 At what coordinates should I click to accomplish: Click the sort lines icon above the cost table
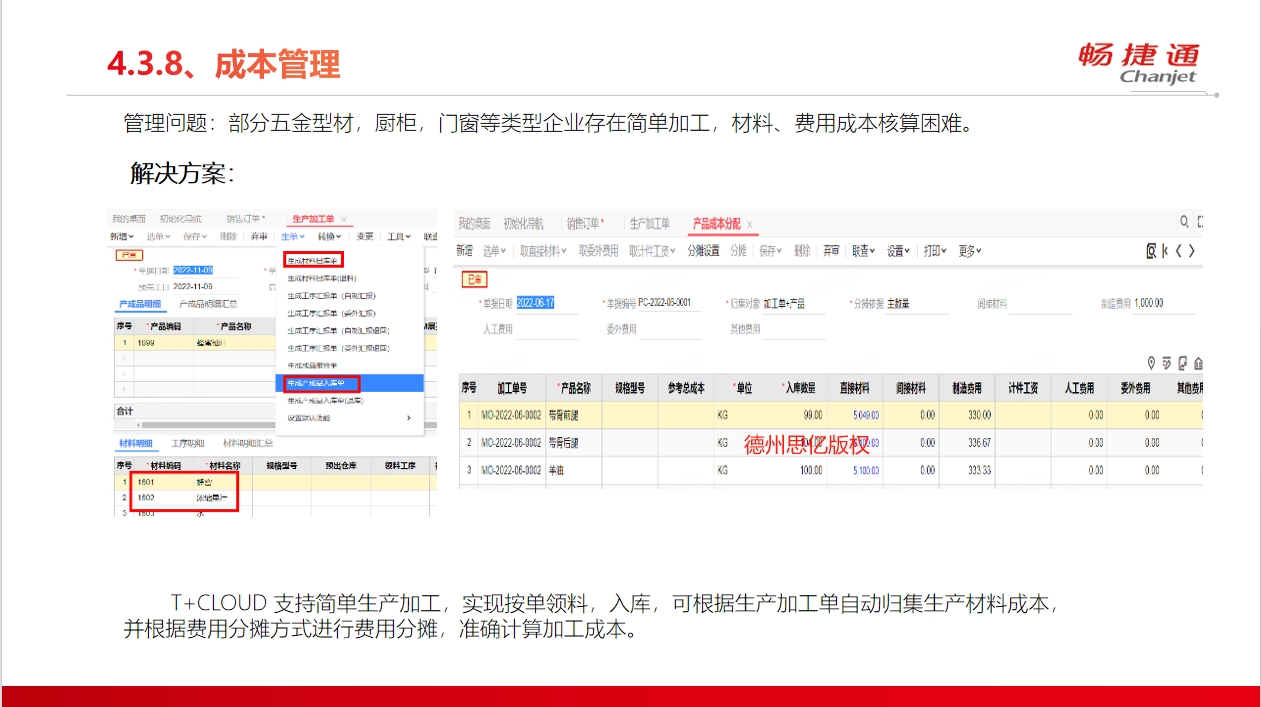pos(1167,363)
